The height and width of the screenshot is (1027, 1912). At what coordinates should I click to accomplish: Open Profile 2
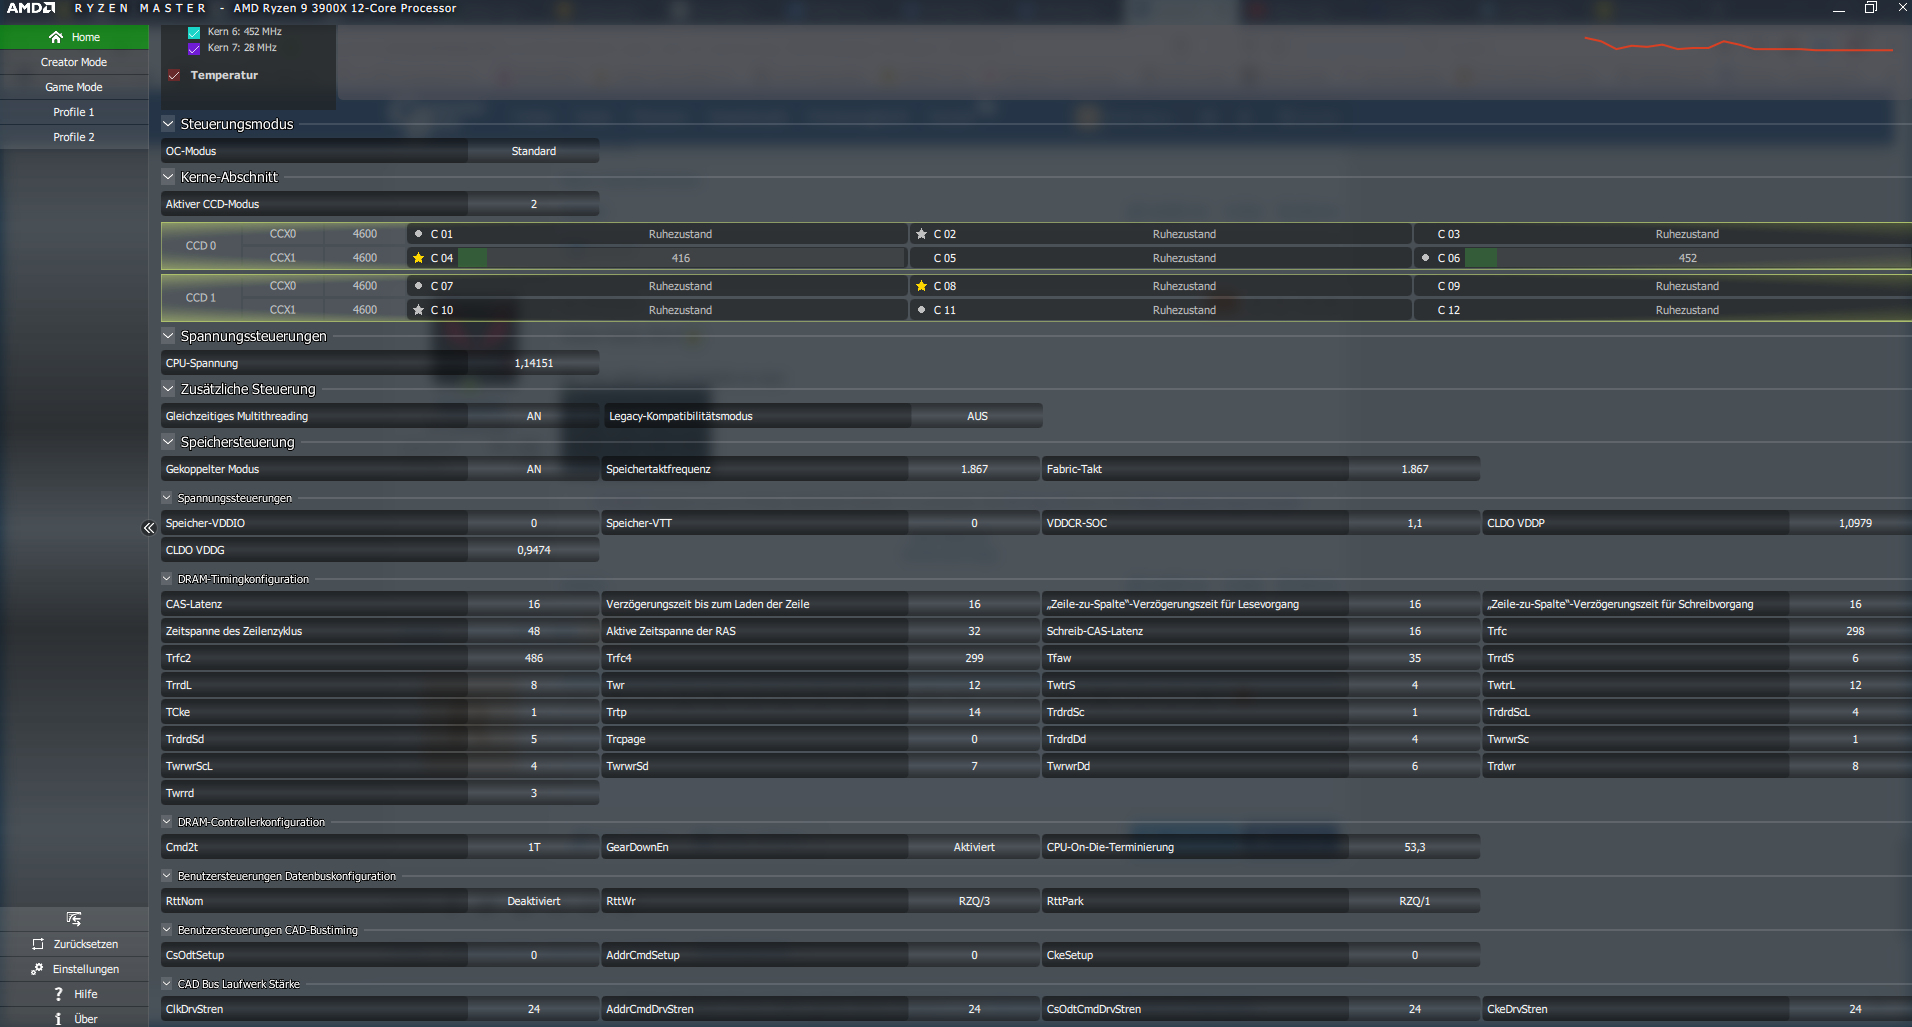tap(74, 137)
